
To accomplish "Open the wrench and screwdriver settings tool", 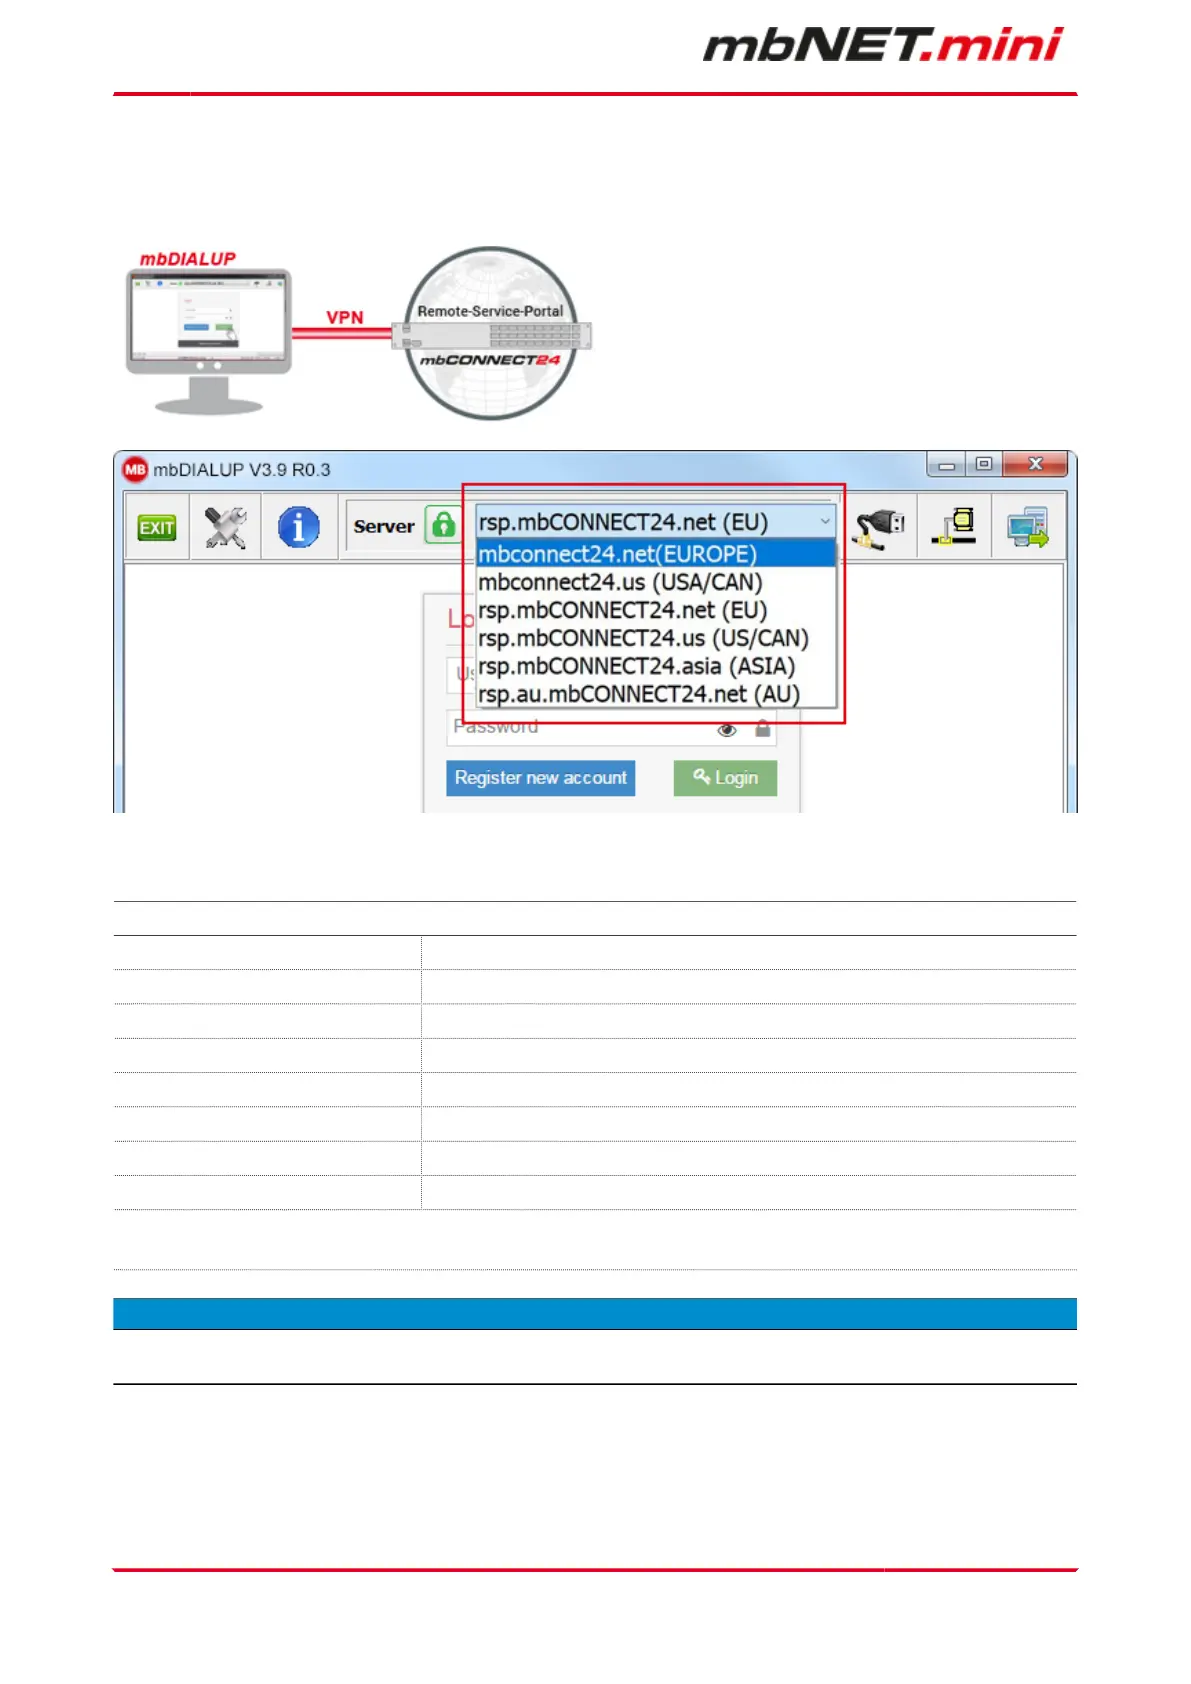I will (x=225, y=527).
